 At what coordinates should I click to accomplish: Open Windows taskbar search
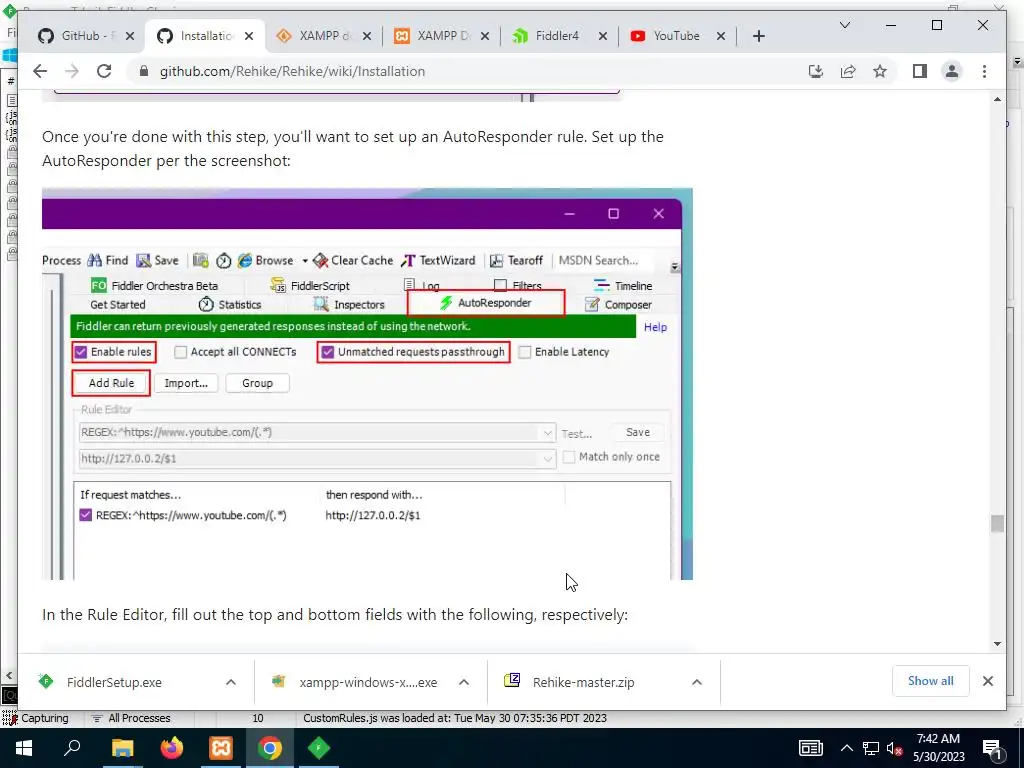pos(72,748)
